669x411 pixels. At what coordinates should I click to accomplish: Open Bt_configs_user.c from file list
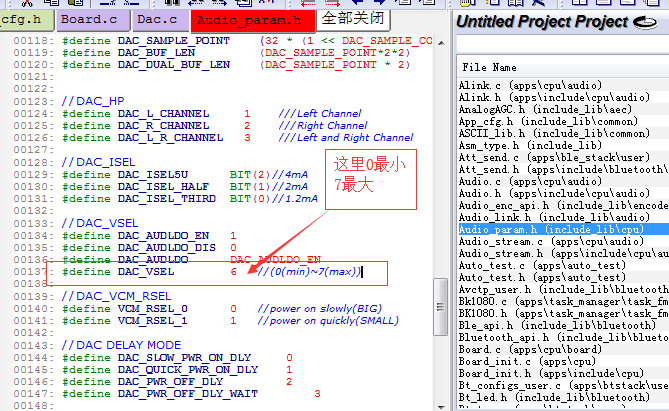pos(563,385)
